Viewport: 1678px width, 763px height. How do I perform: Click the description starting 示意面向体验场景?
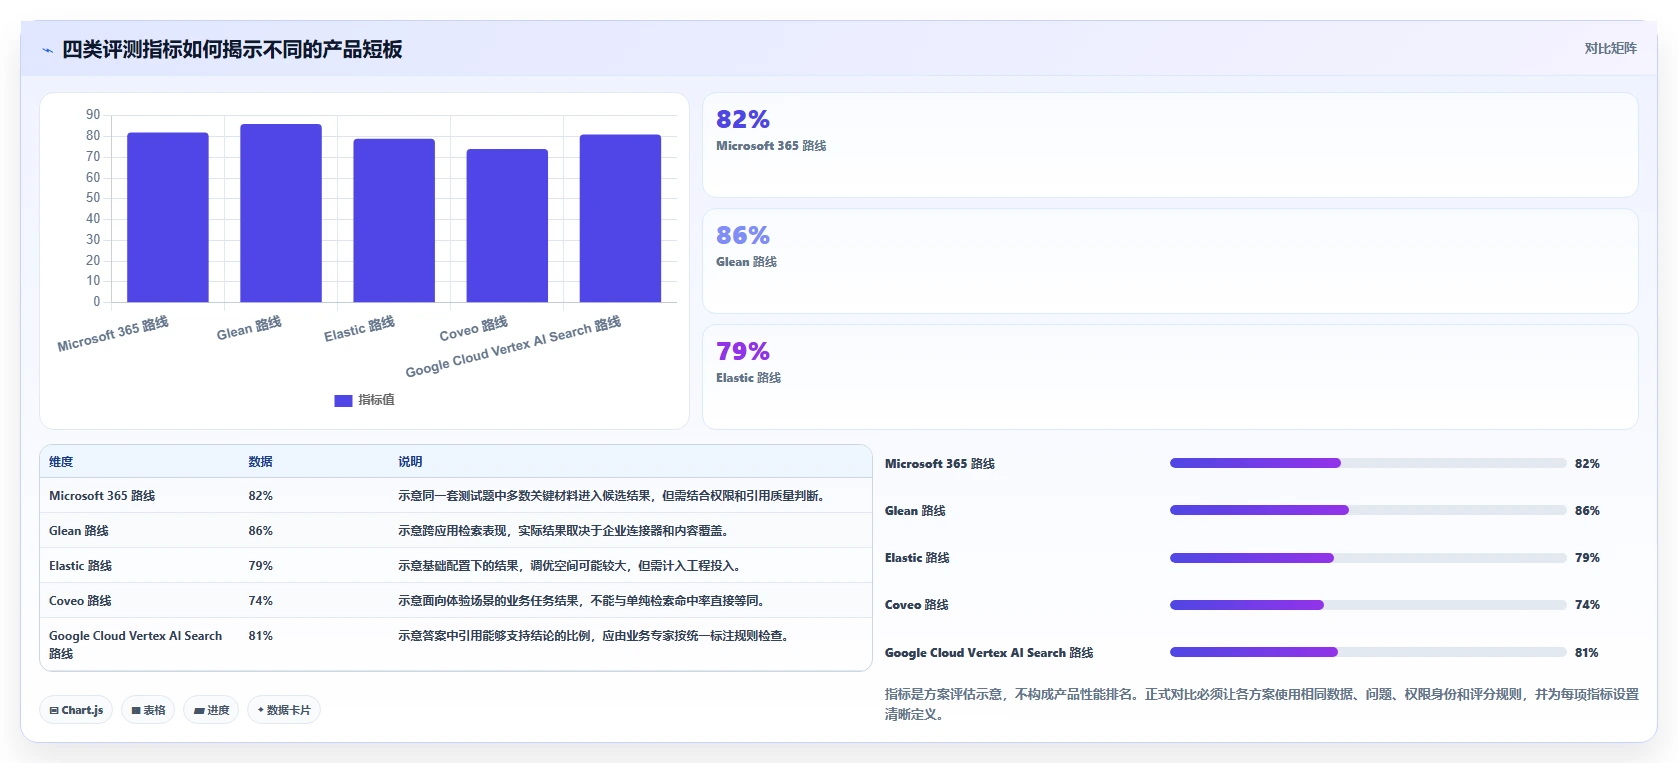tap(583, 601)
